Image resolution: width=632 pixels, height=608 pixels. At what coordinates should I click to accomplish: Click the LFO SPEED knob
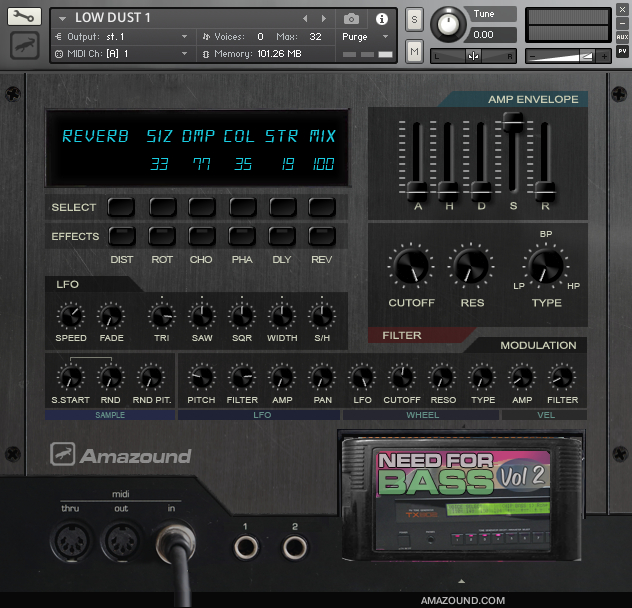(71, 316)
